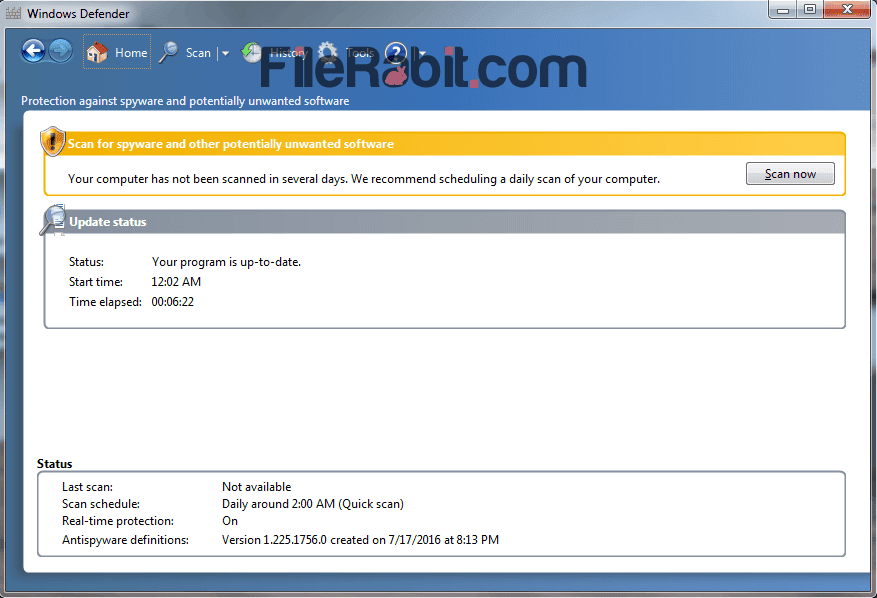Click the Scan now button
Image resolution: width=877 pixels, height=598 pixels.
click(790, 173)
